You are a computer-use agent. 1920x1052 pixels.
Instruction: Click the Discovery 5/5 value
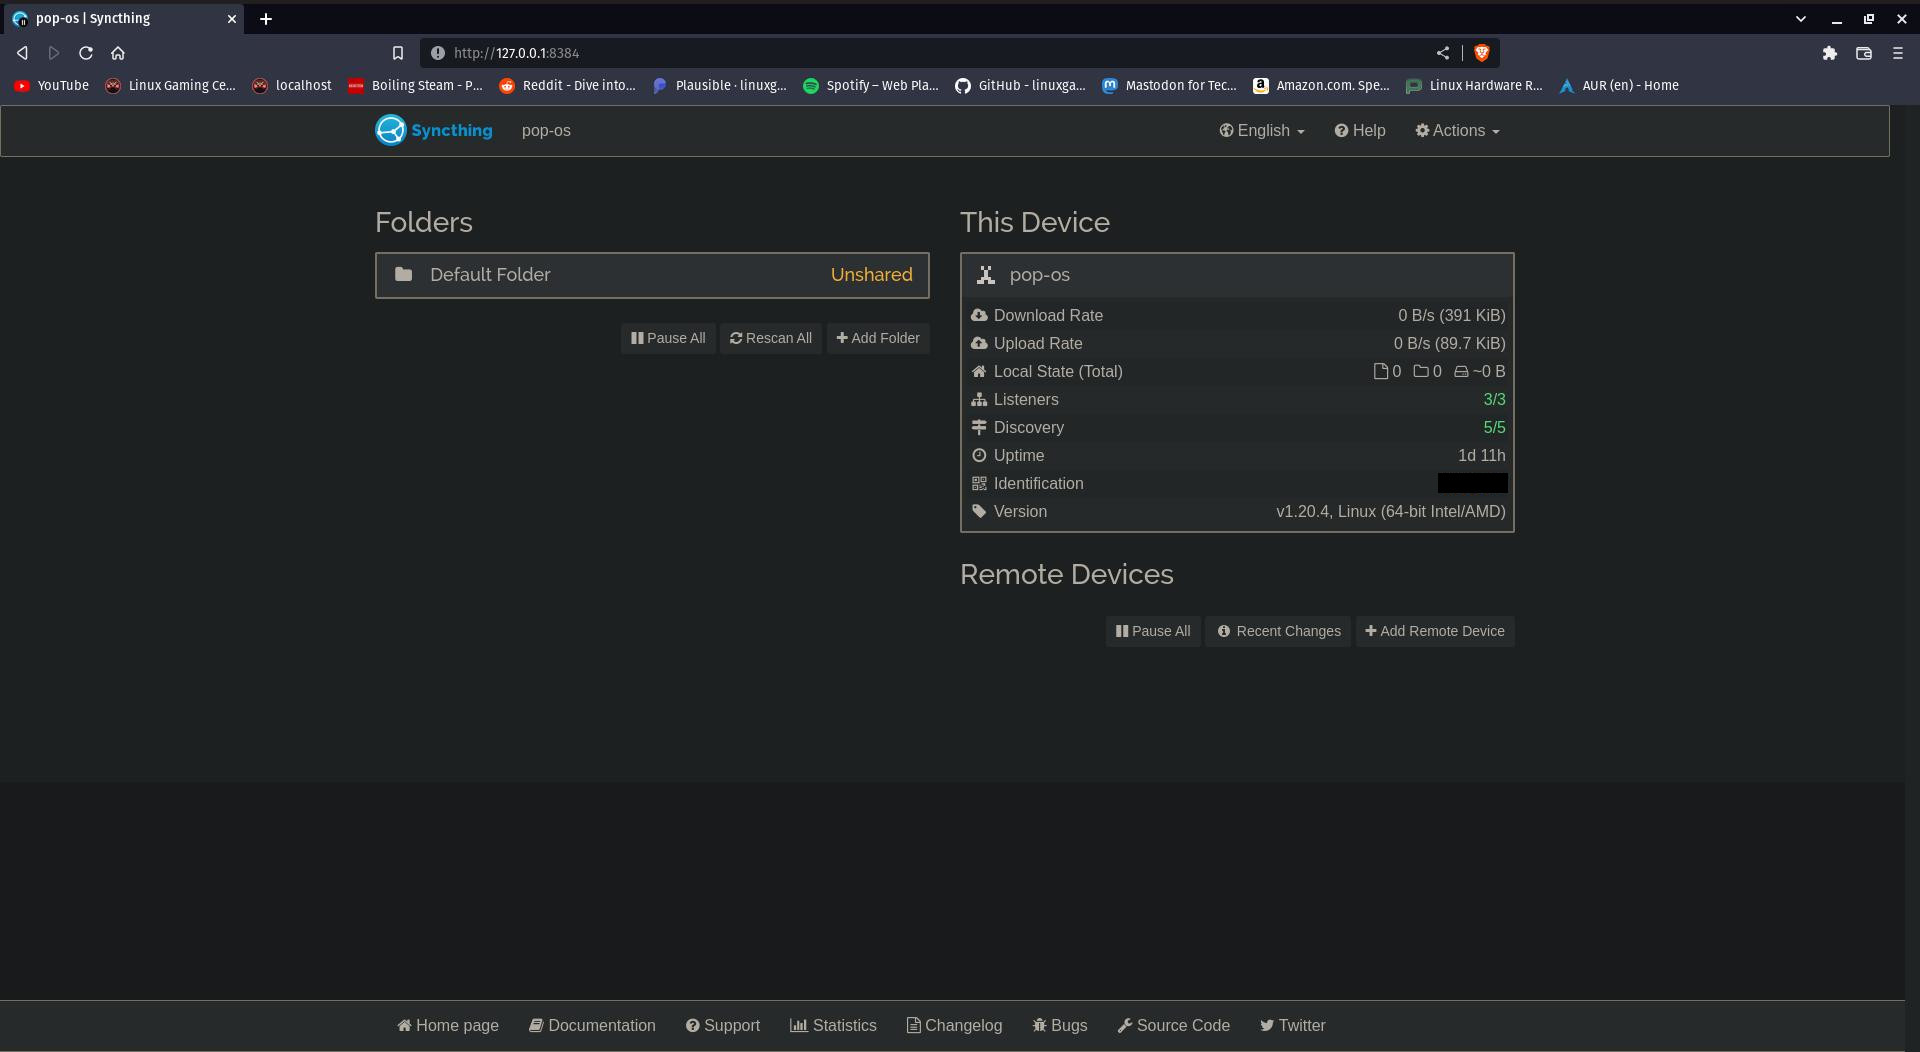[x=1494, y=427]
